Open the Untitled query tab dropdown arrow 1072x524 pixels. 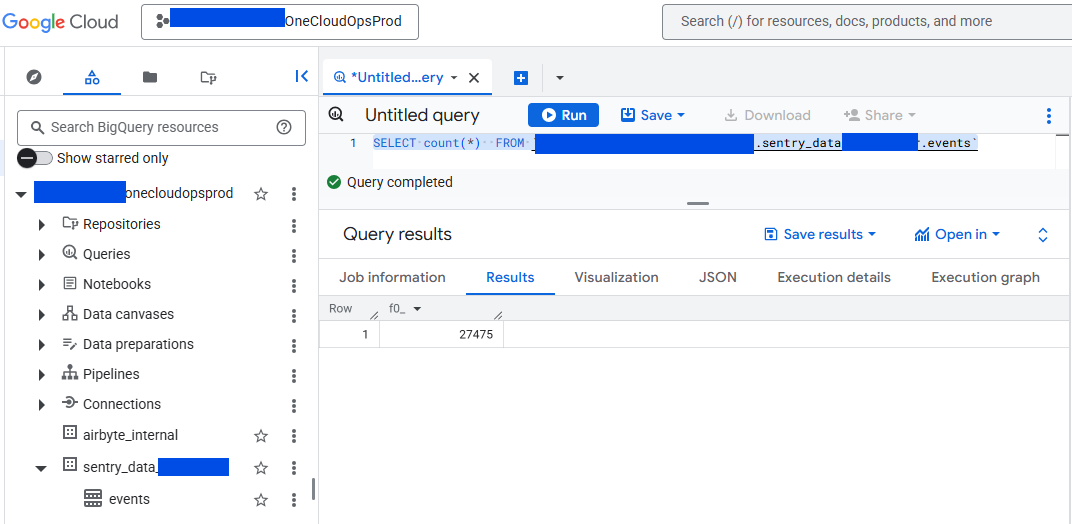(454, 78)
